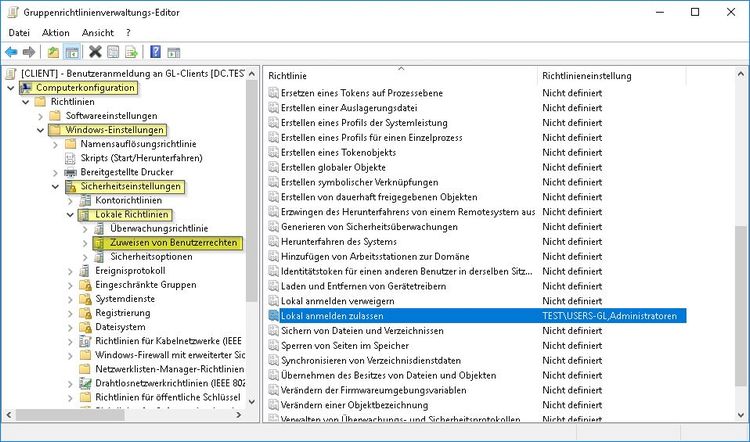Image resolution: width=750 pixels, height=442 pixels.
Task: Select Laden und Entfernen von Gerätetreibern
Action: click(363, 286)
